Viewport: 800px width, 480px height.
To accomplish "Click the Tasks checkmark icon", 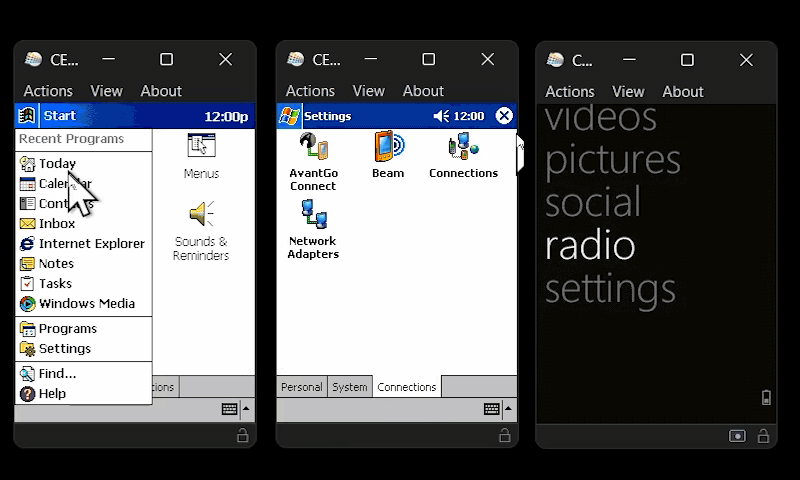I will (27, 283).
